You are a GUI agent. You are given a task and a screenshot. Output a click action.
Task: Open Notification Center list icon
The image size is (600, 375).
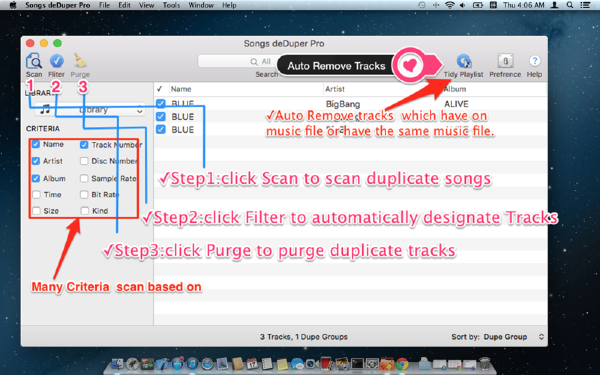585,5
